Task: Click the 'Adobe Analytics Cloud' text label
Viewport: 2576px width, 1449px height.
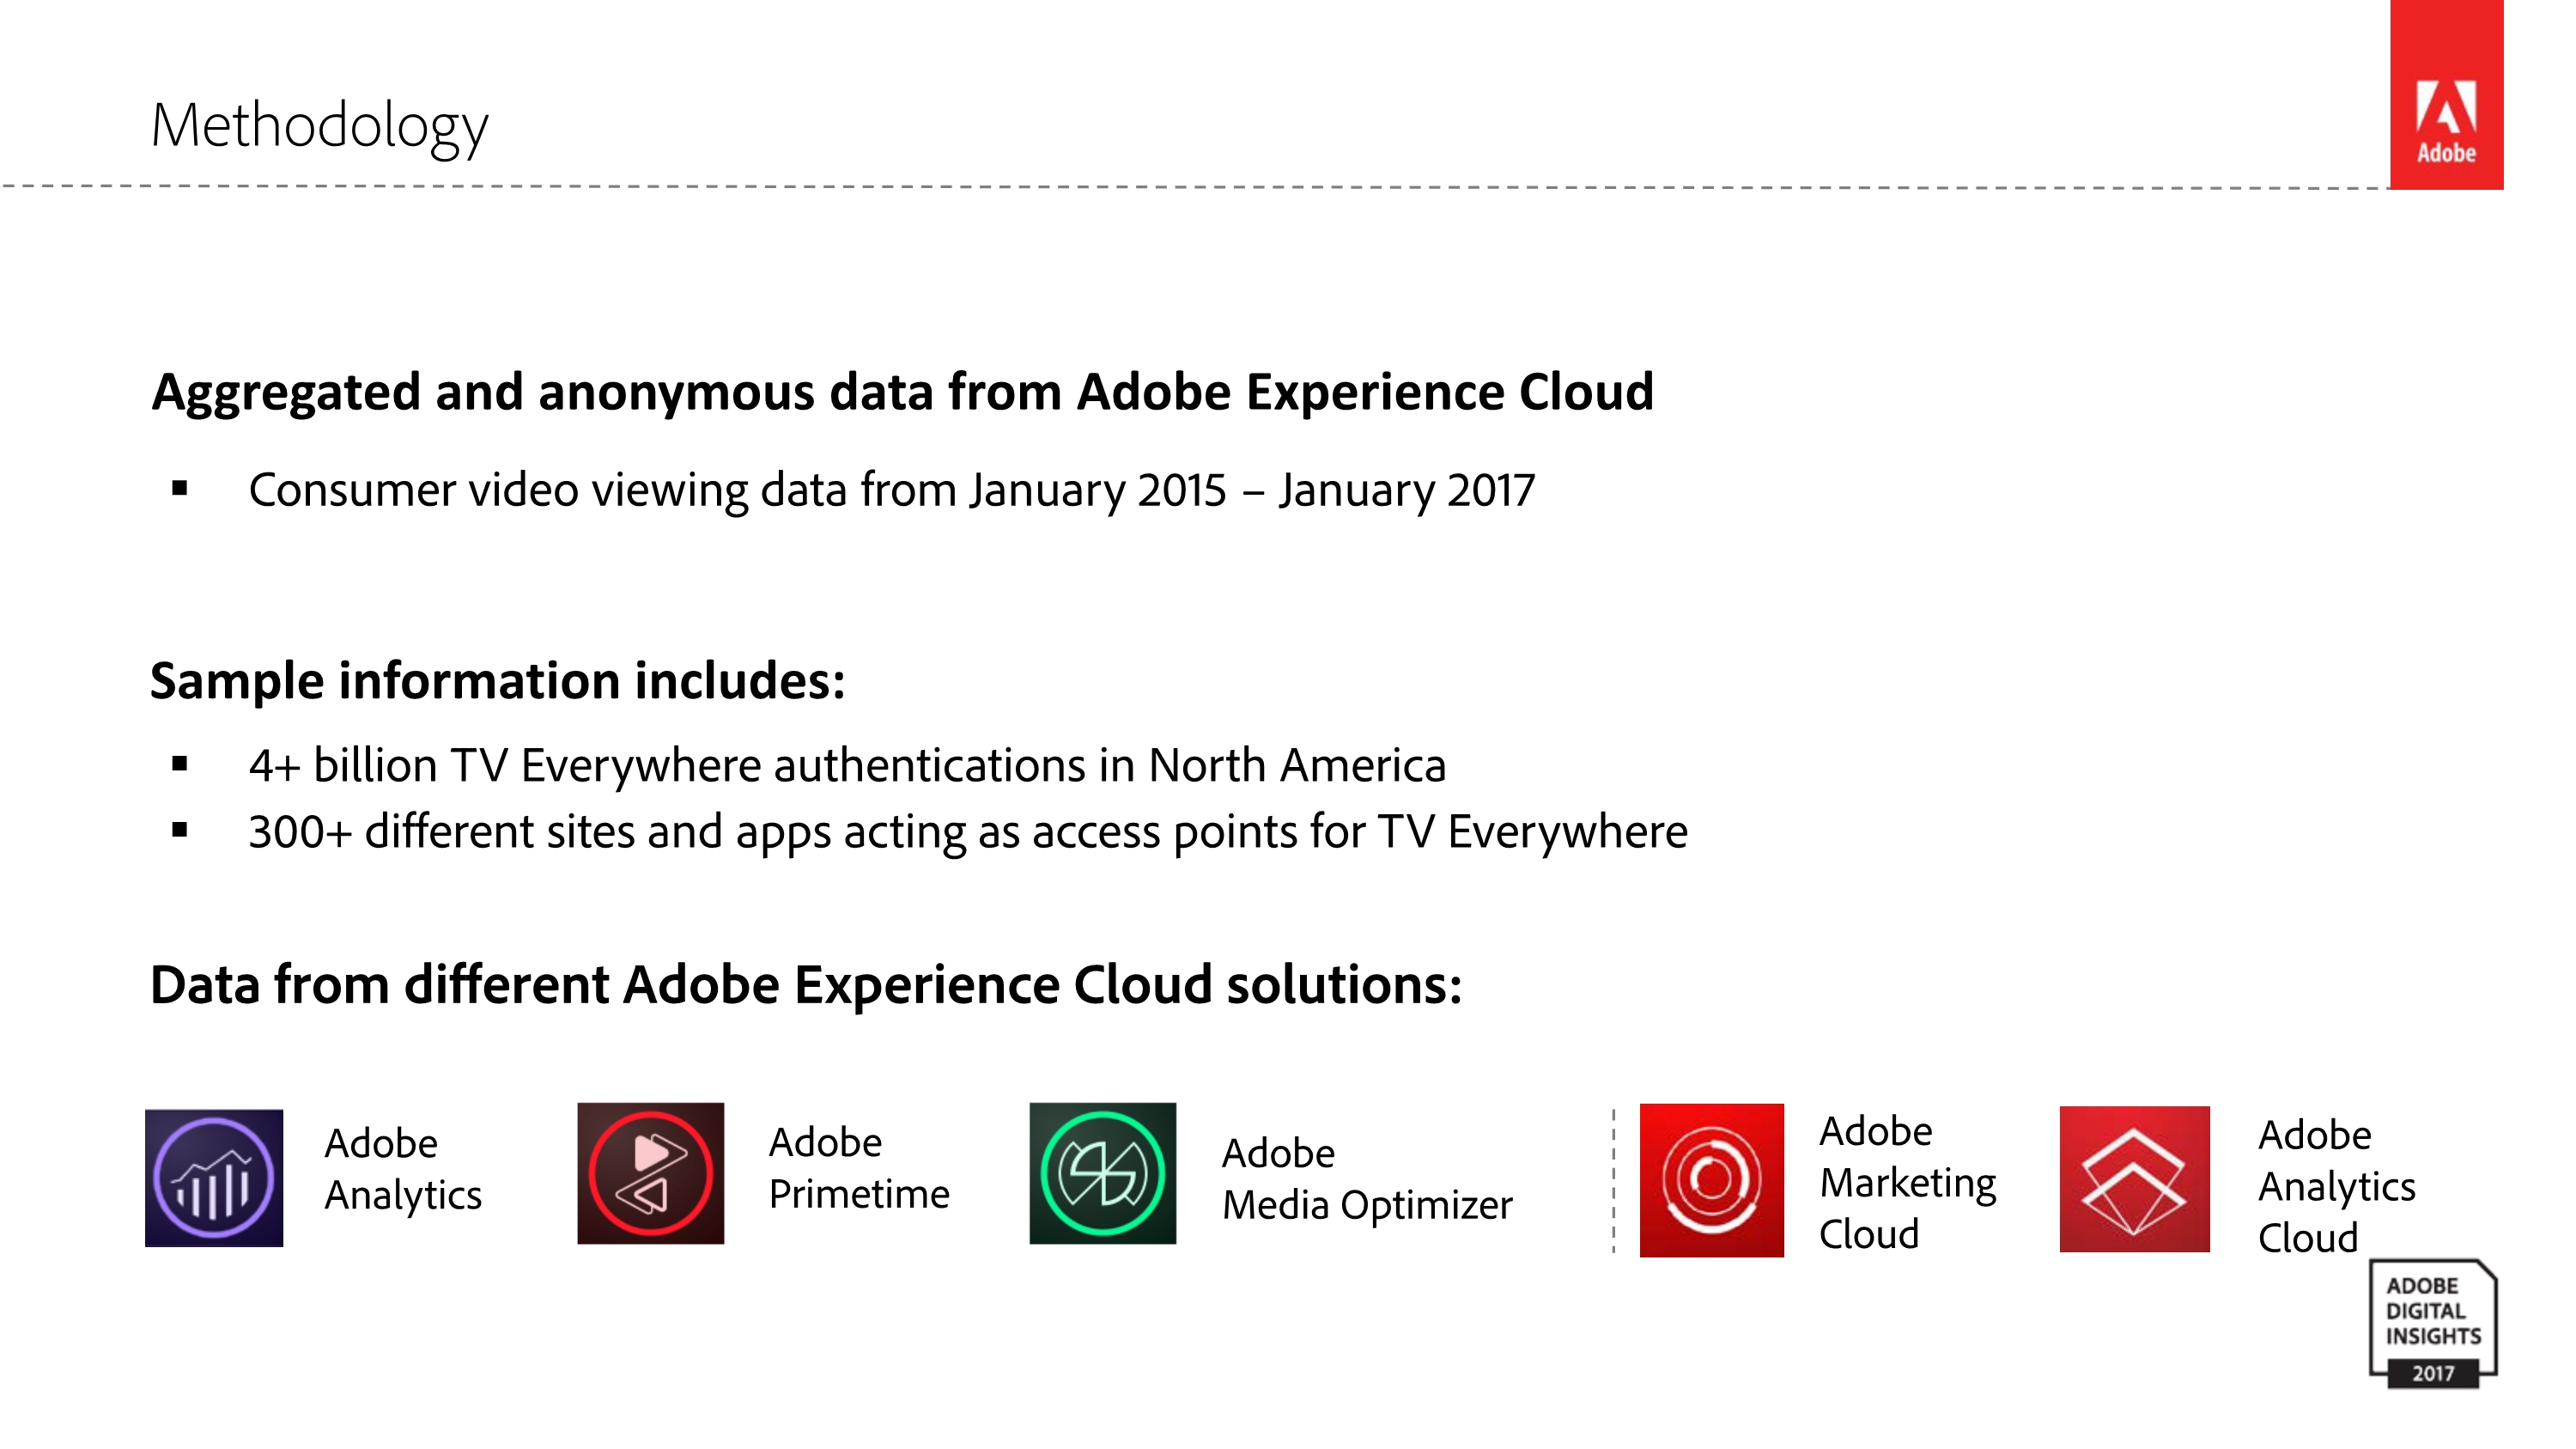Action: (2335, 1186)
